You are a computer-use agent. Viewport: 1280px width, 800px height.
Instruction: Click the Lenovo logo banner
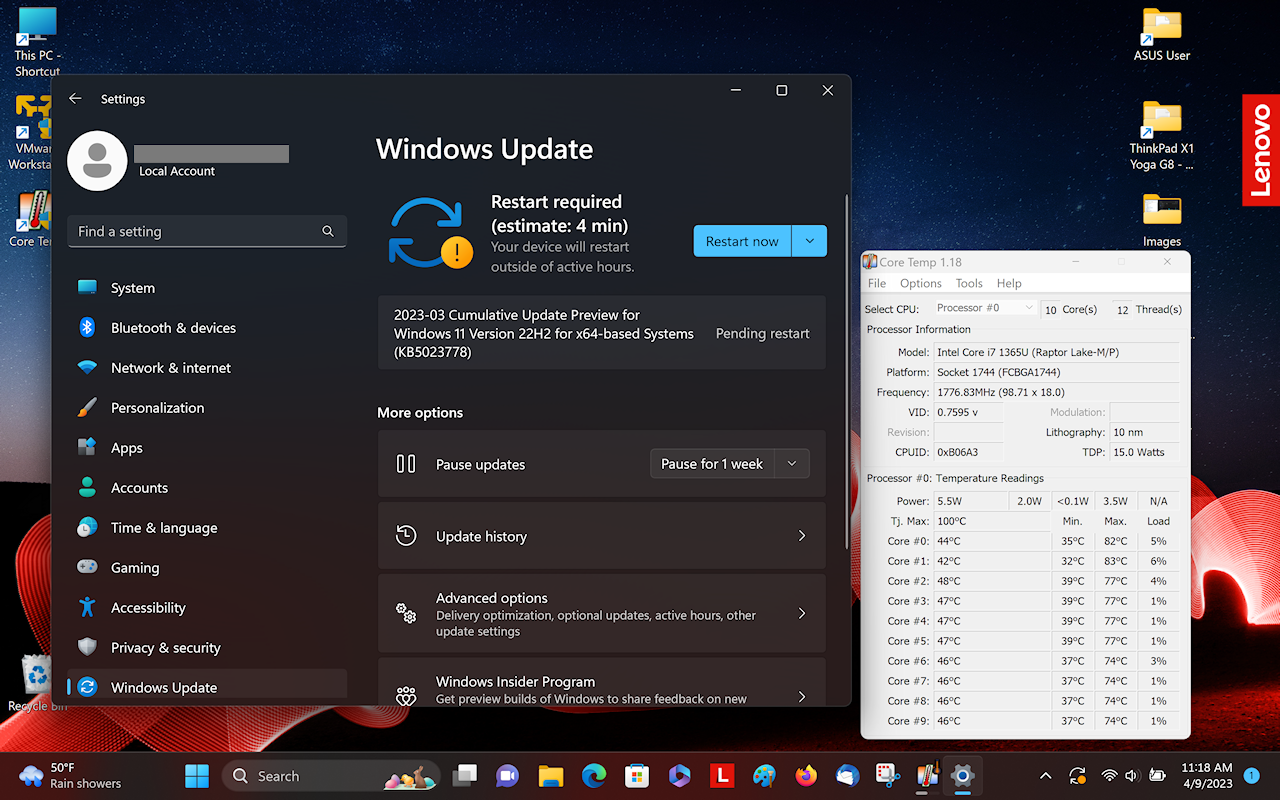pos(1261,150)
